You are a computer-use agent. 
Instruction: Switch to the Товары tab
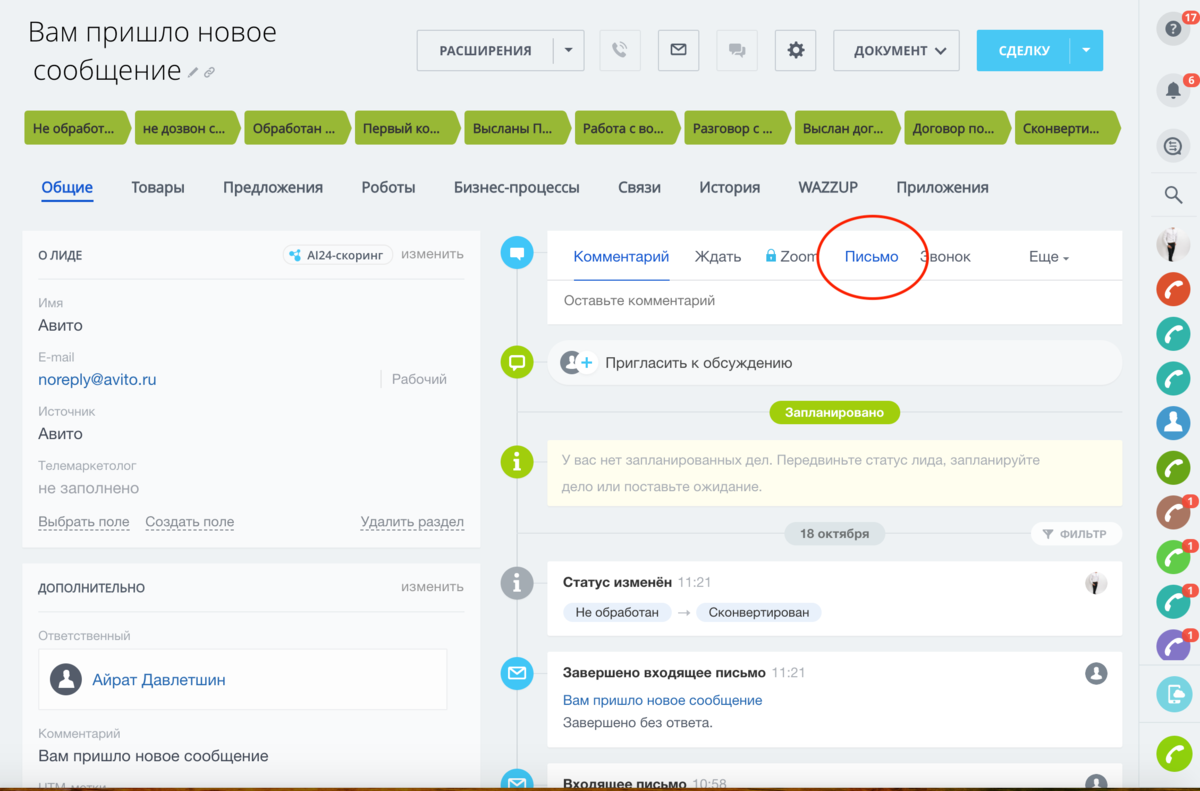(158, 187)
